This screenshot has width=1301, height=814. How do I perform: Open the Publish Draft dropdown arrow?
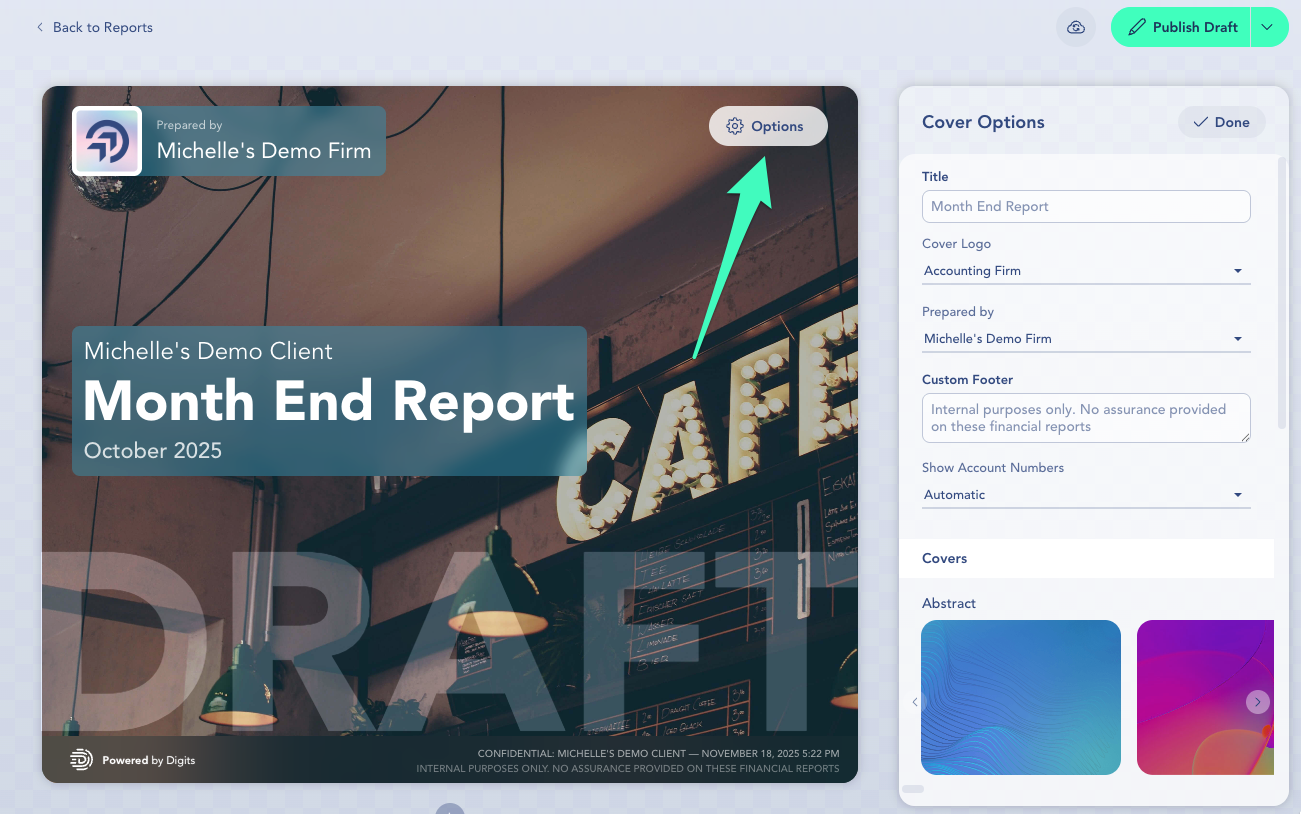click(x=1268, y=27)
